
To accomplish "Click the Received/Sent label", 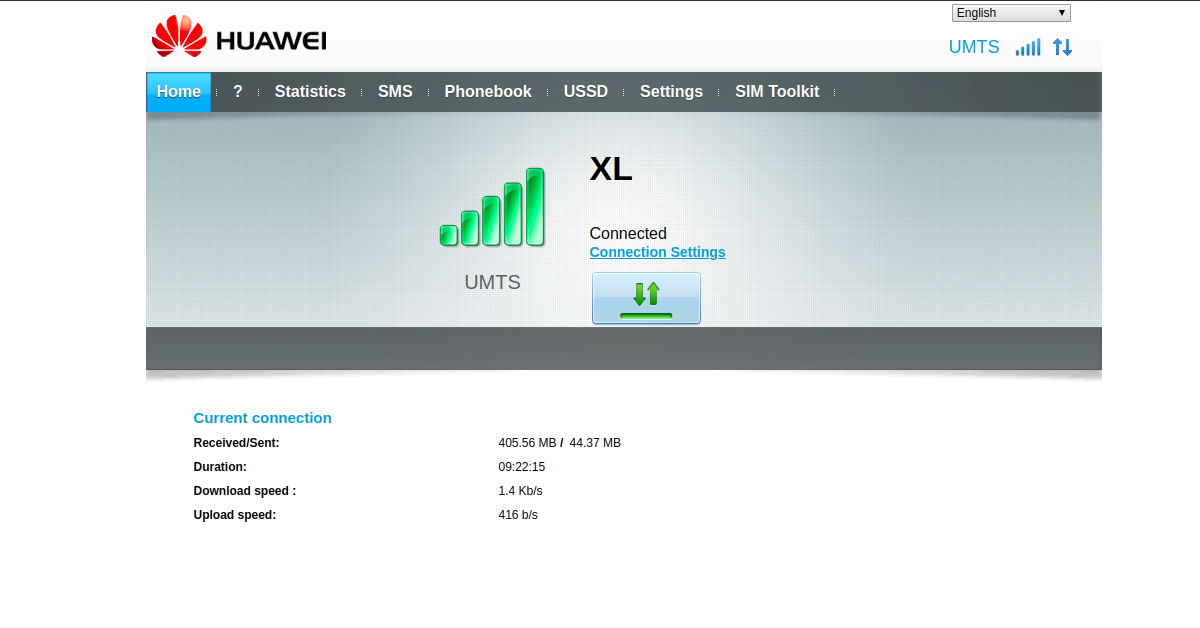I will [x=236, y=443].
